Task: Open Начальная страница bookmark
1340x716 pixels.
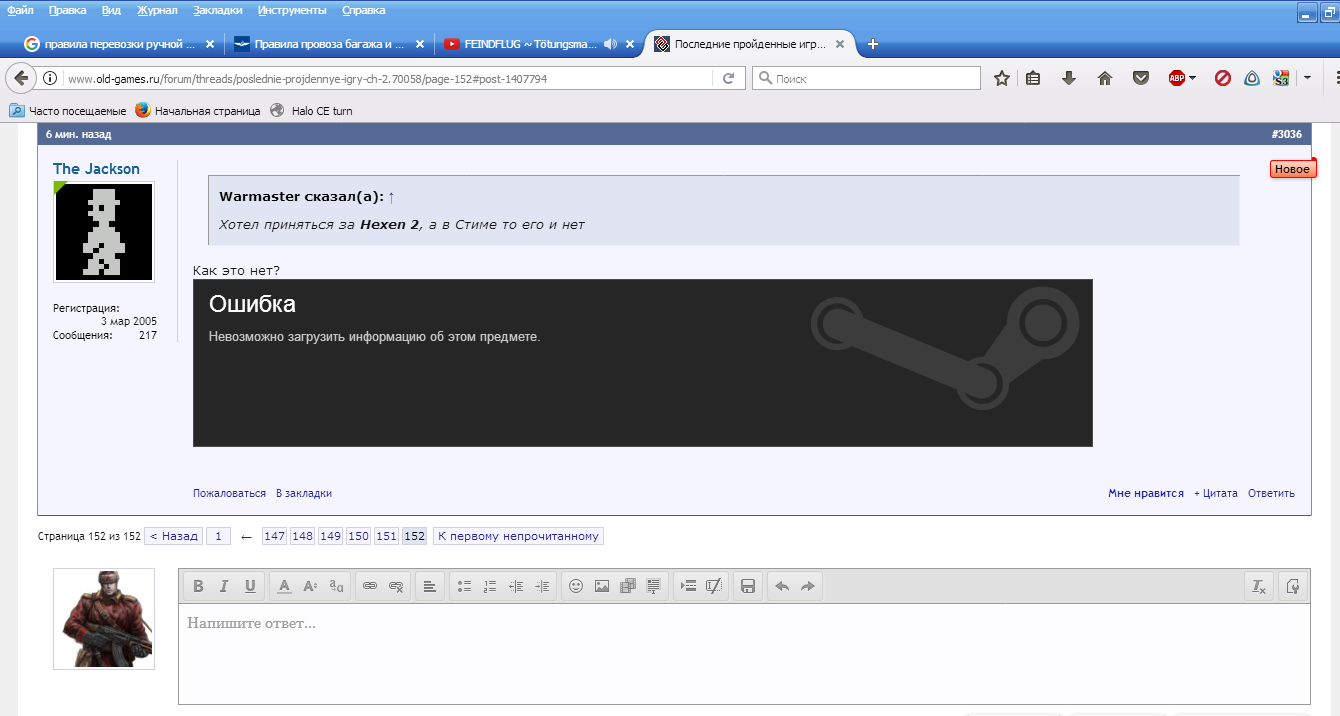Action: [x=198, y=111]
